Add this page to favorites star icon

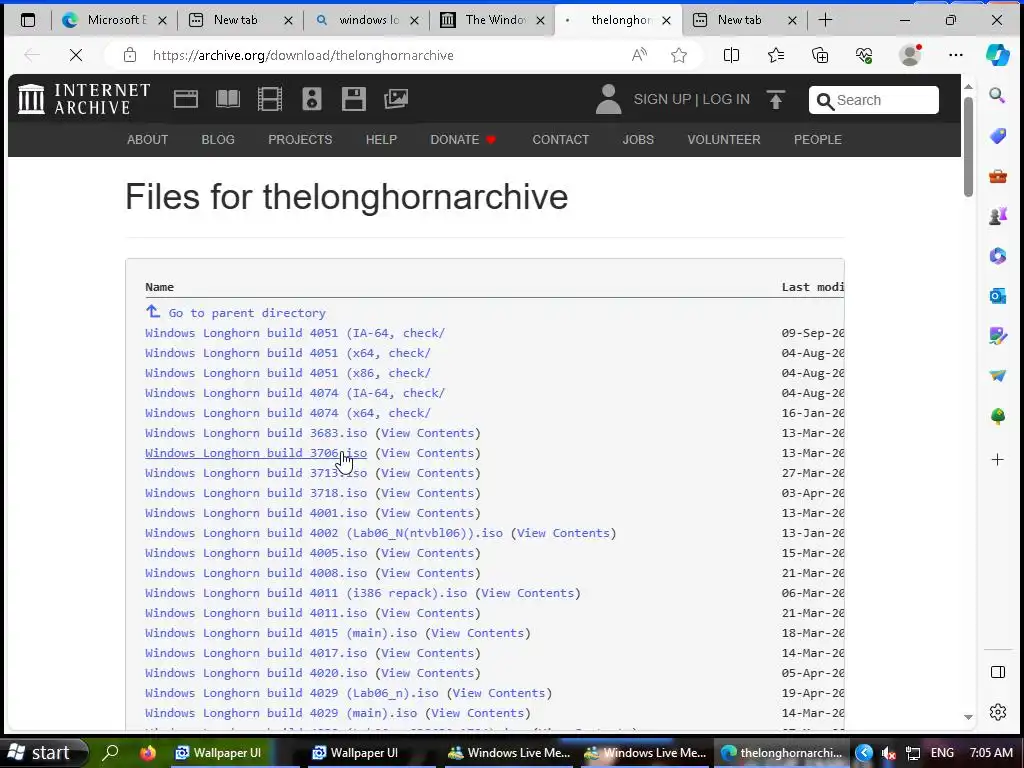(x=679, y=56)
